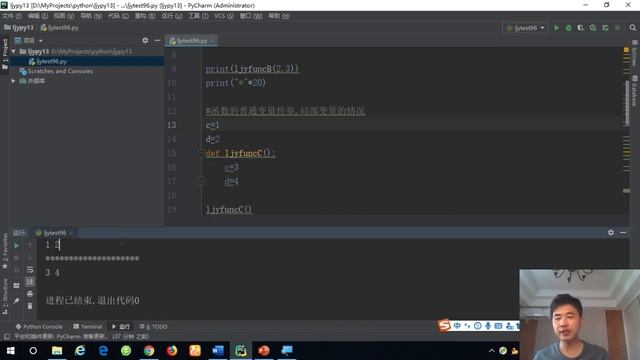This screenshot has width=640, height=360.
Task: Print the Run console output
Action: (30, 294)
